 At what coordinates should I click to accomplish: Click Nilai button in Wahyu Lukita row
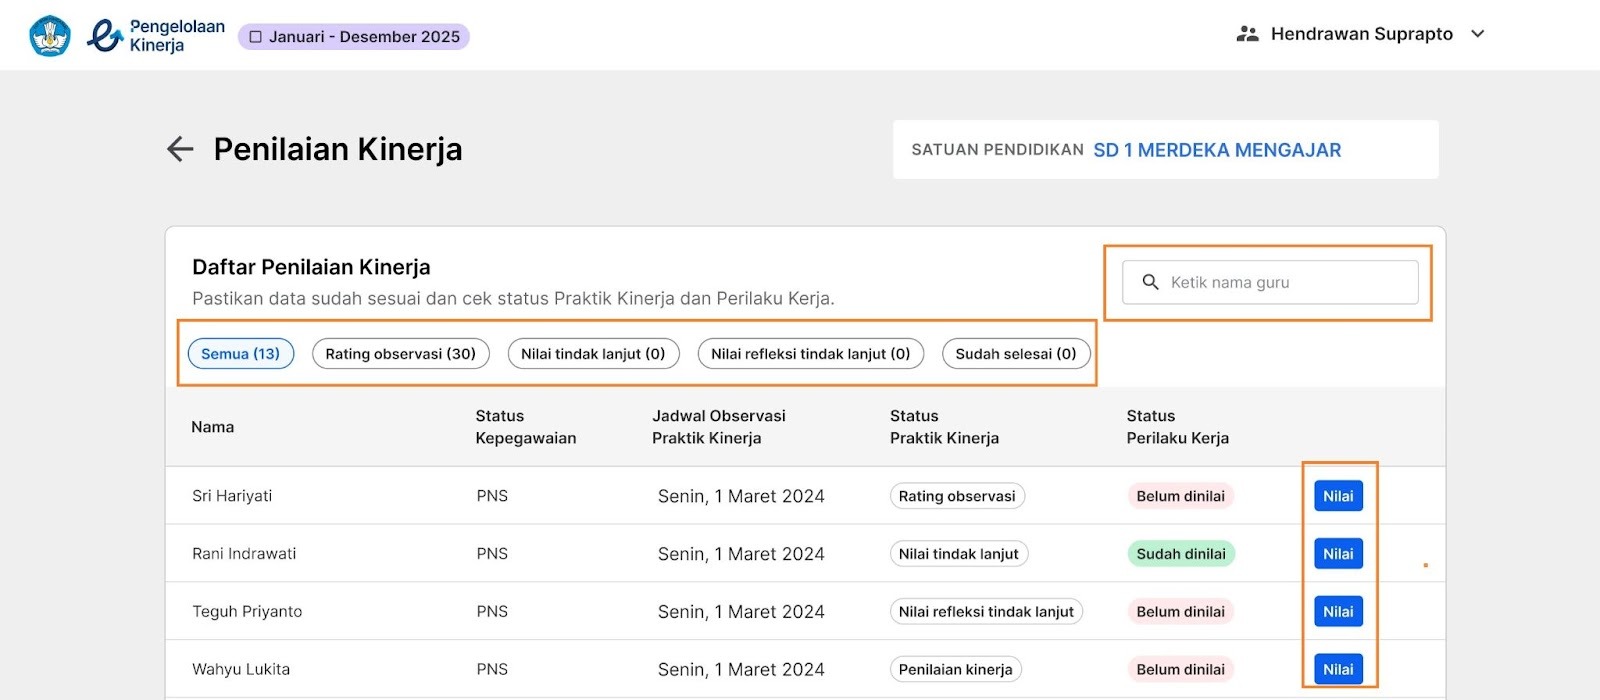(x=1338, y=669)
